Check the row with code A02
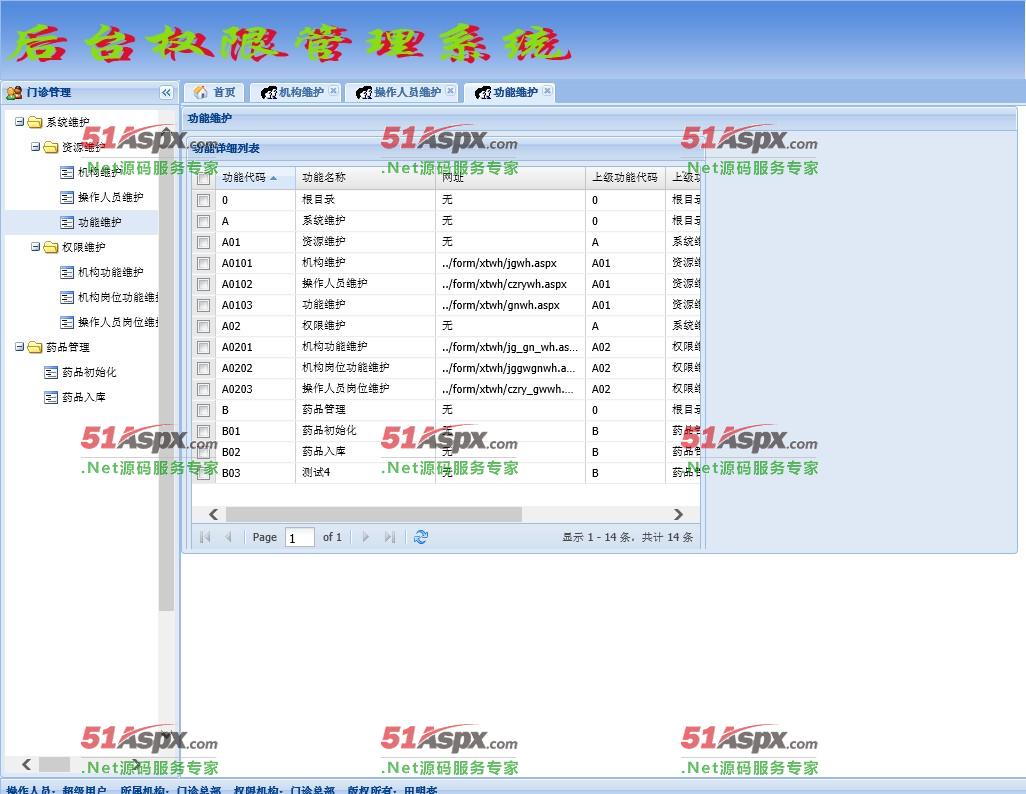This screenshot has height=794, width=1026. click(x=203, y=326)
